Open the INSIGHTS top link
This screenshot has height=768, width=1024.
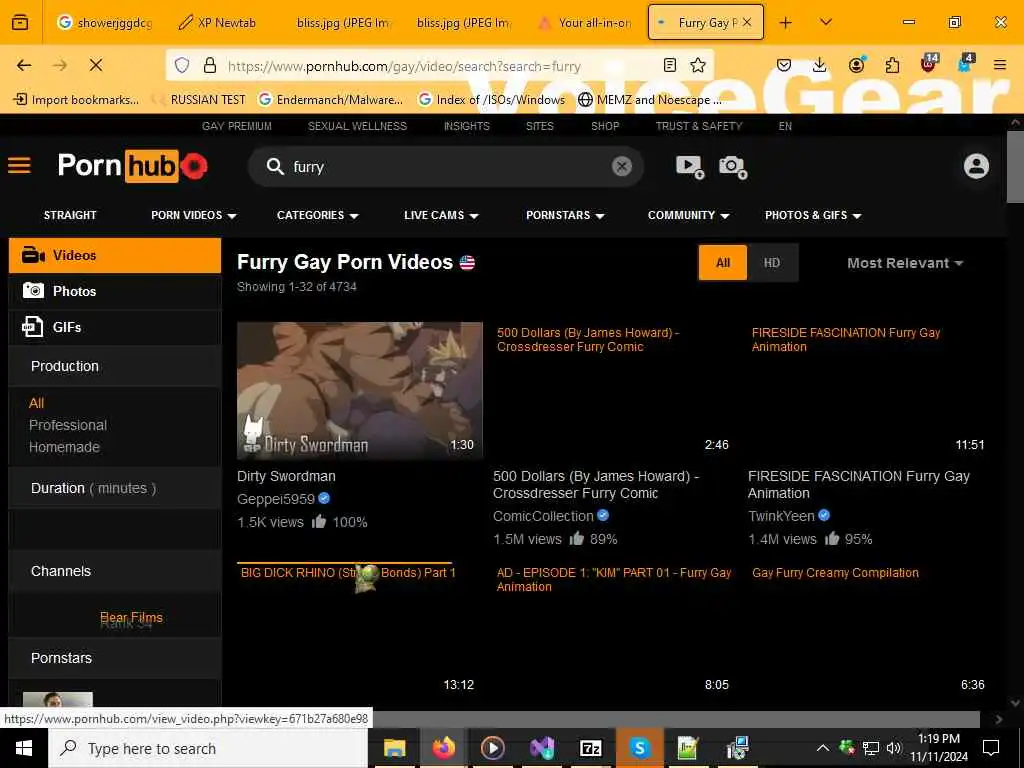point(466,126)
